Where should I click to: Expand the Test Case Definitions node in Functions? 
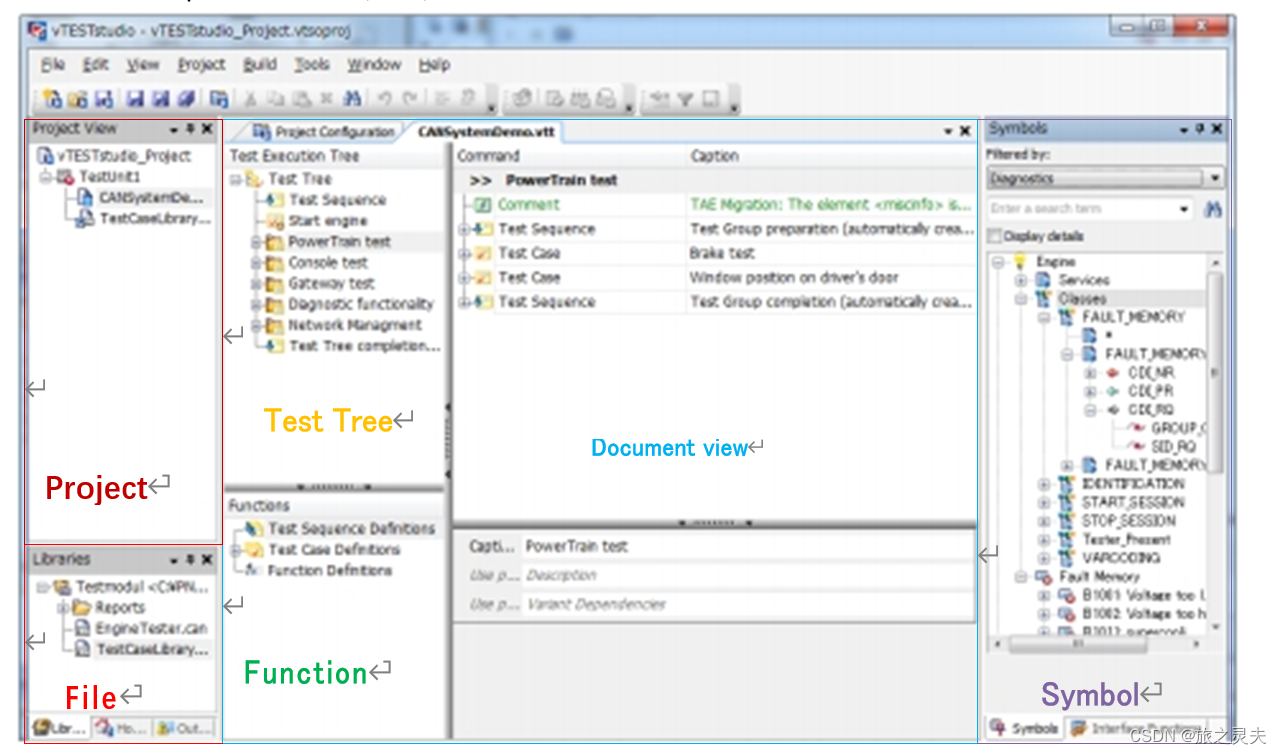pos(236,550)
